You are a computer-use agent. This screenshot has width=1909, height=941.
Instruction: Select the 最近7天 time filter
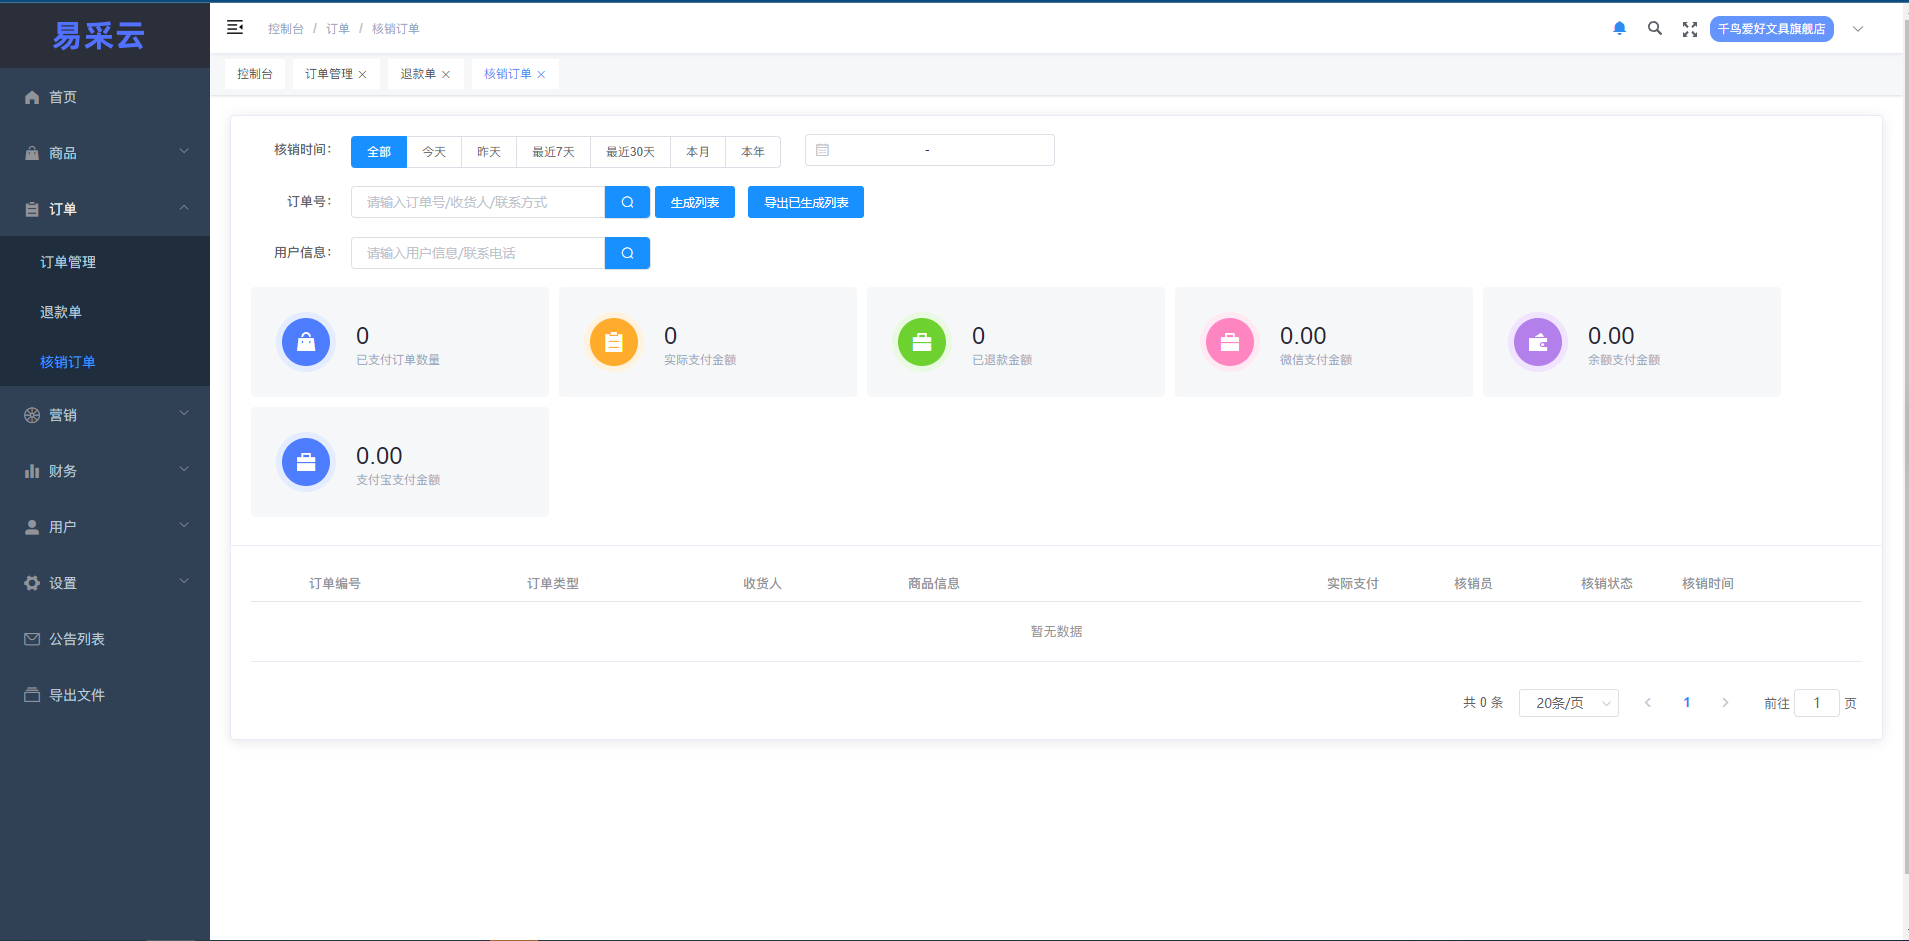tap(553, 152)
